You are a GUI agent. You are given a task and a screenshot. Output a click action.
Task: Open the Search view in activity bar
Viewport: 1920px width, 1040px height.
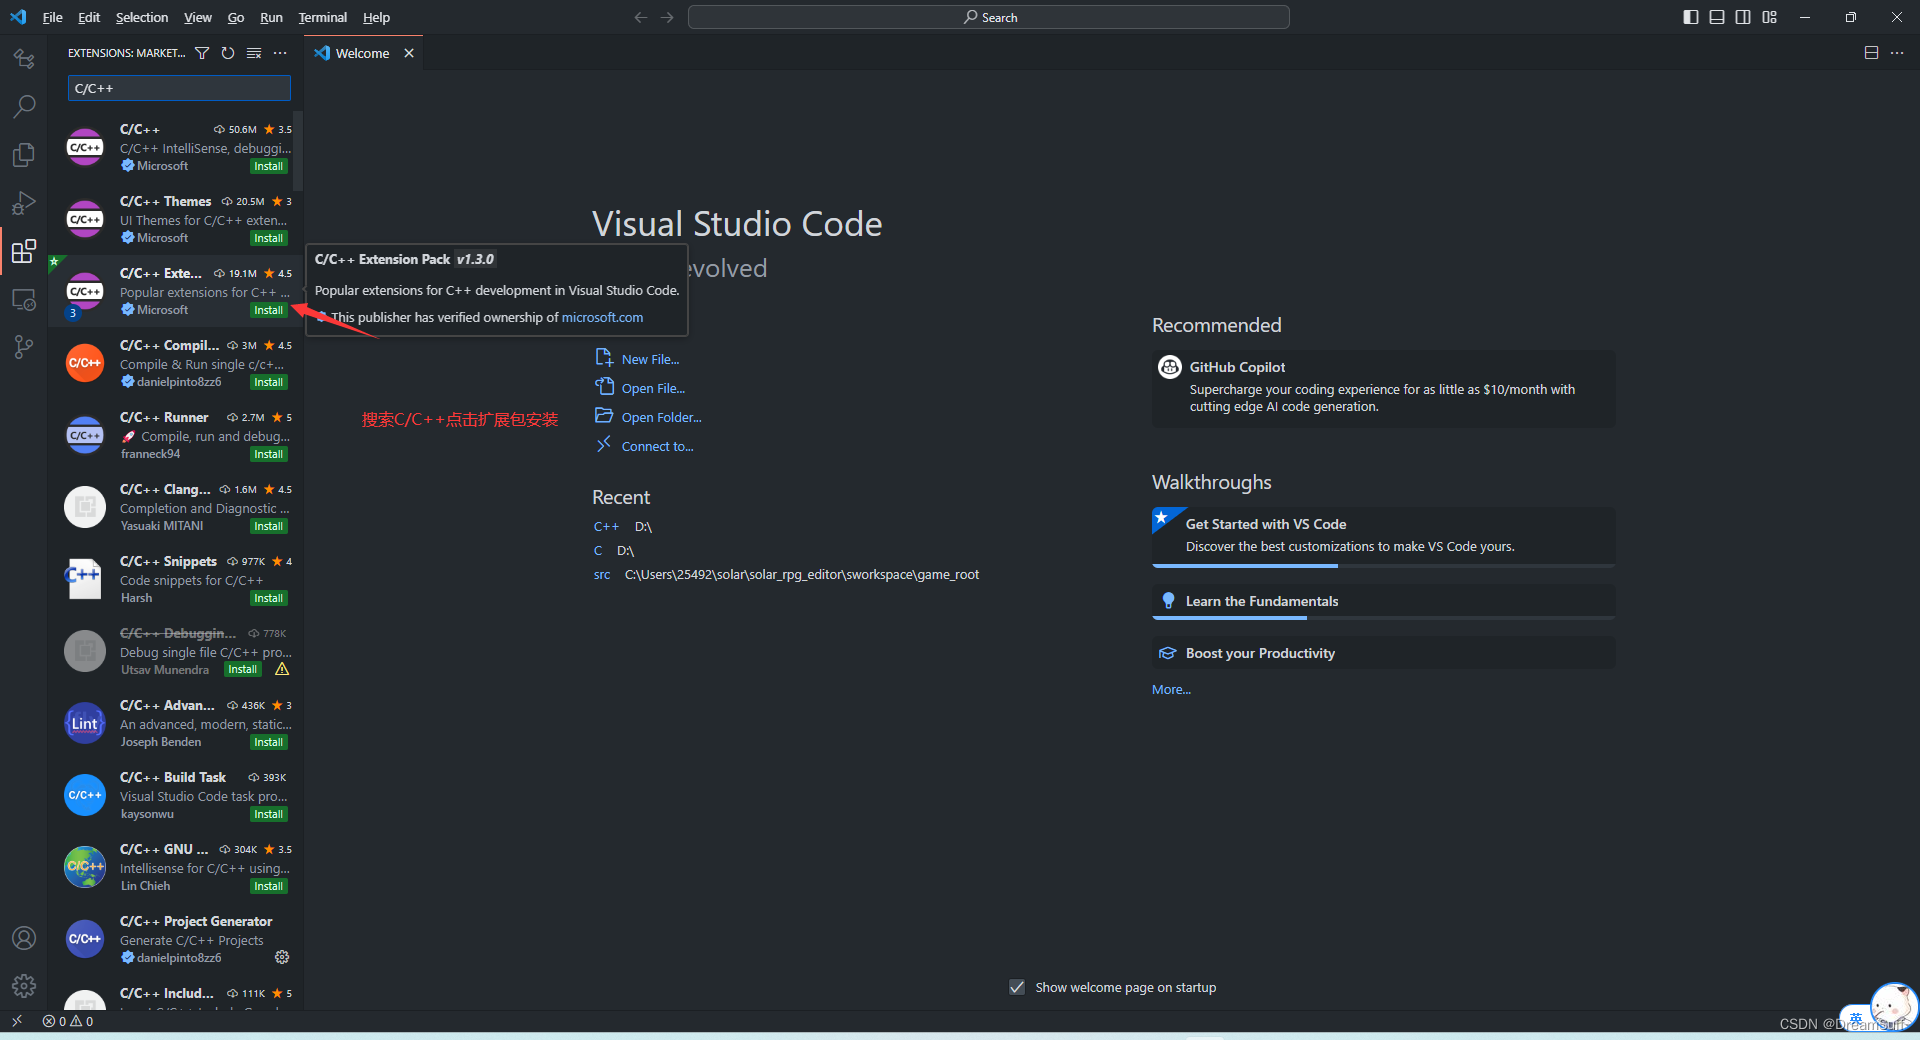coord(24,106)
